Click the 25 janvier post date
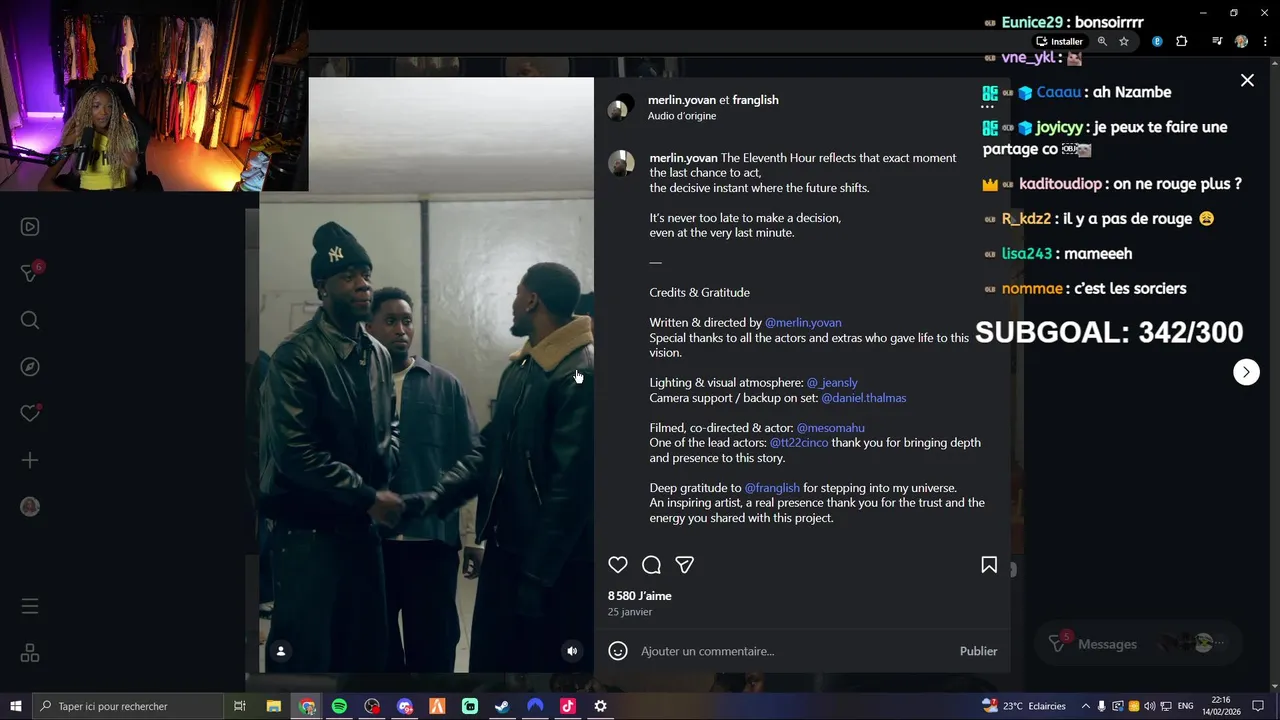This screenshot has width=1280, height=720. (x=630, y=612)
